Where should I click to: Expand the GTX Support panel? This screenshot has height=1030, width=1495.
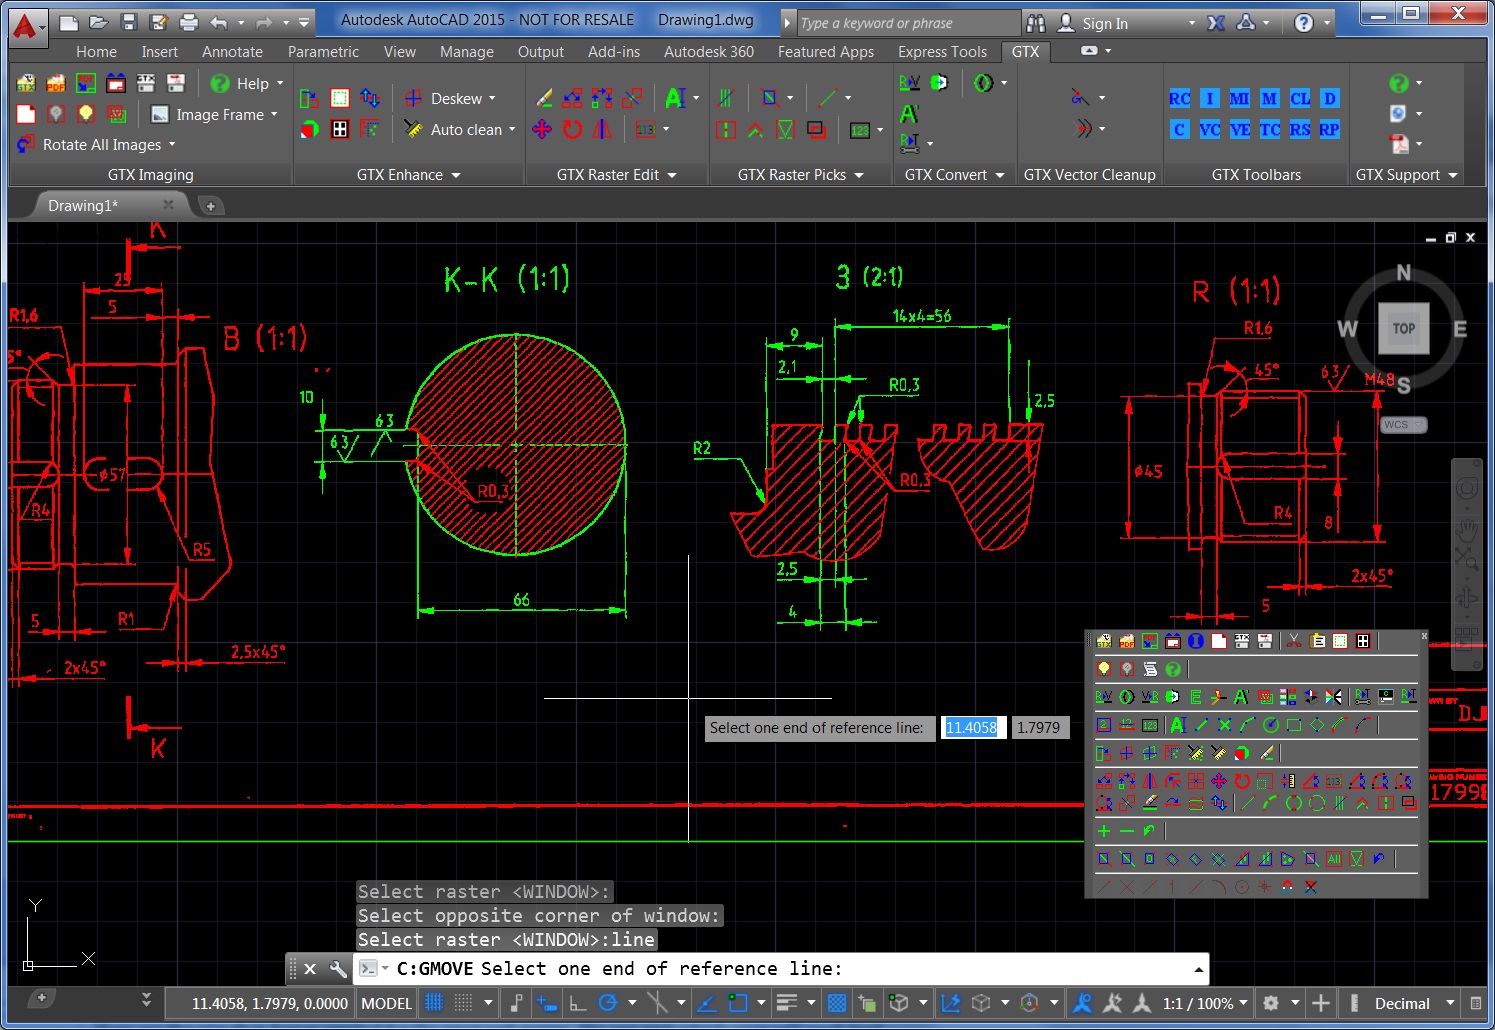[x=1406, y=174]
